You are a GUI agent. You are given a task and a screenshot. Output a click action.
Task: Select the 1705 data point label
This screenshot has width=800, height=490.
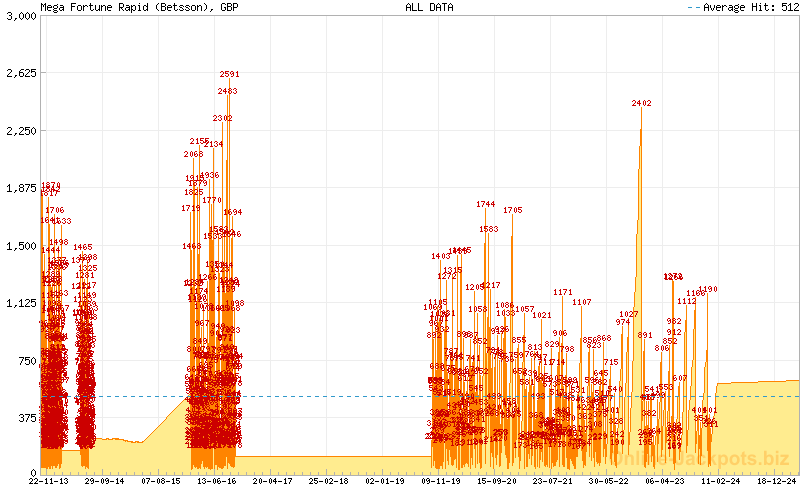(513, 210)
